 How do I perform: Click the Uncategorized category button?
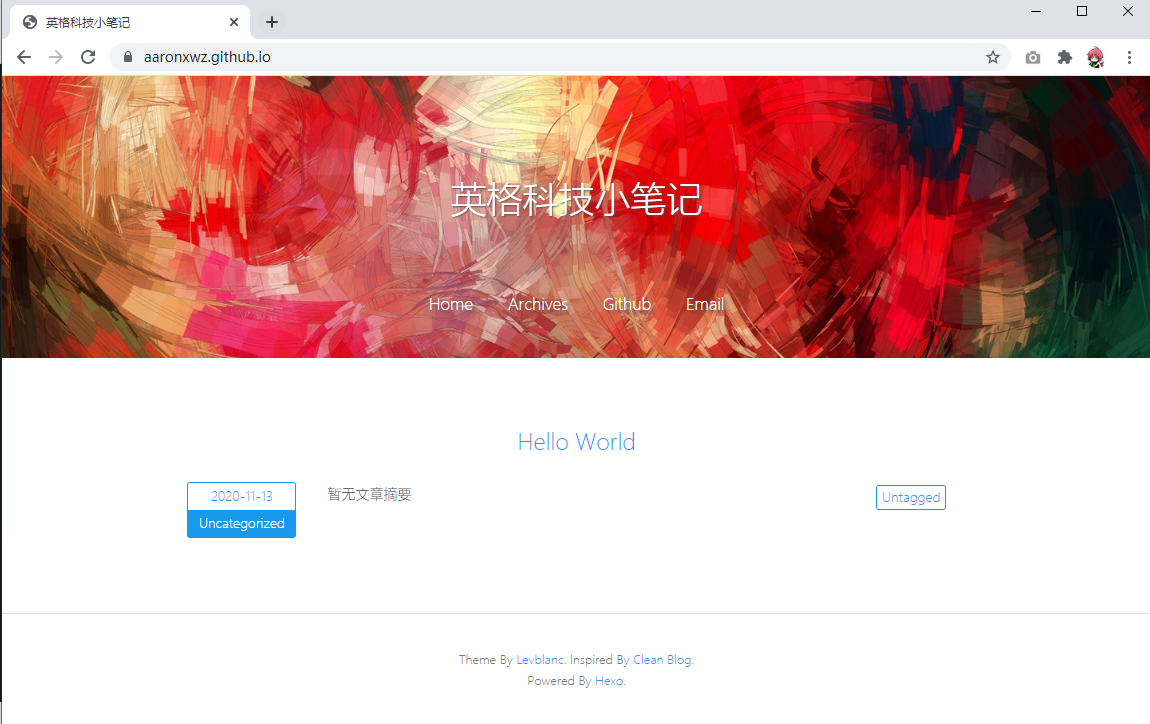(241, 524)
